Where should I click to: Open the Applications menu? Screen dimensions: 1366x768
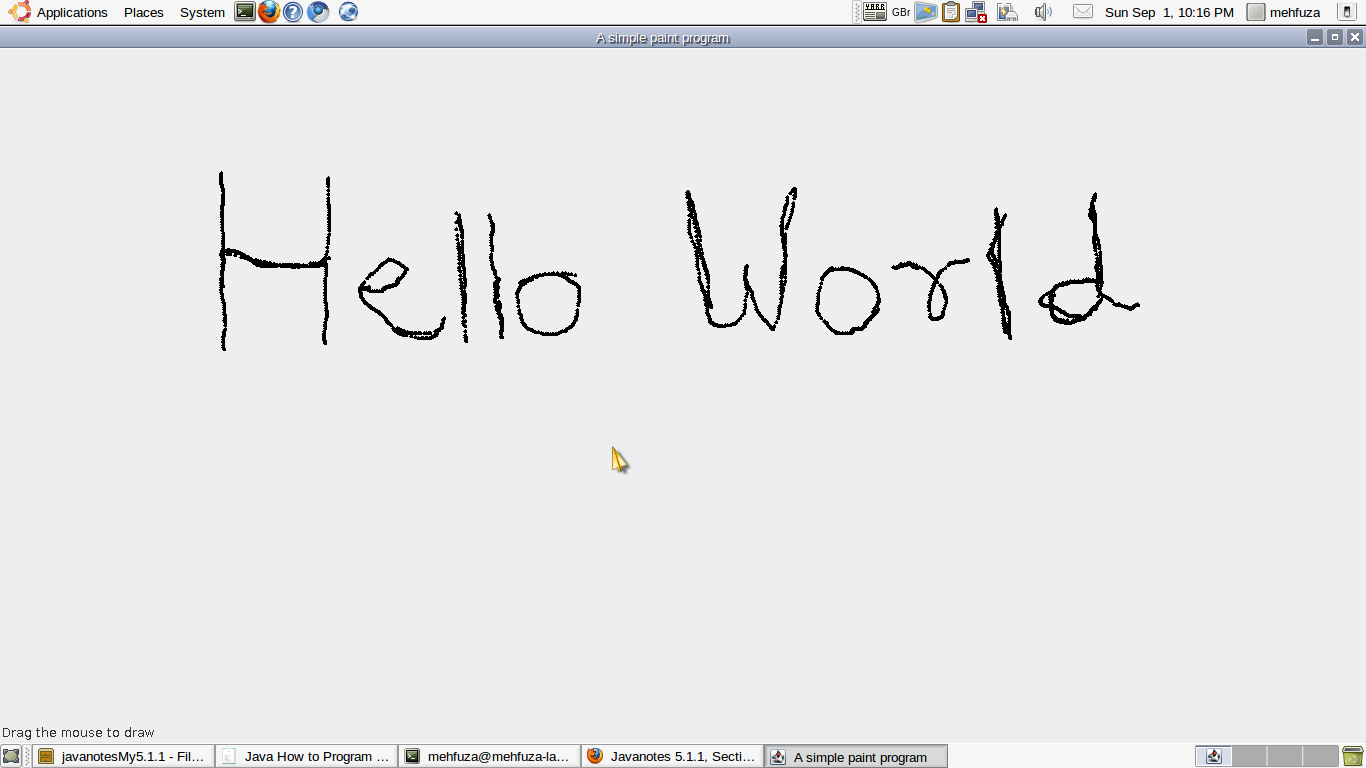click(x=60, y=12)
